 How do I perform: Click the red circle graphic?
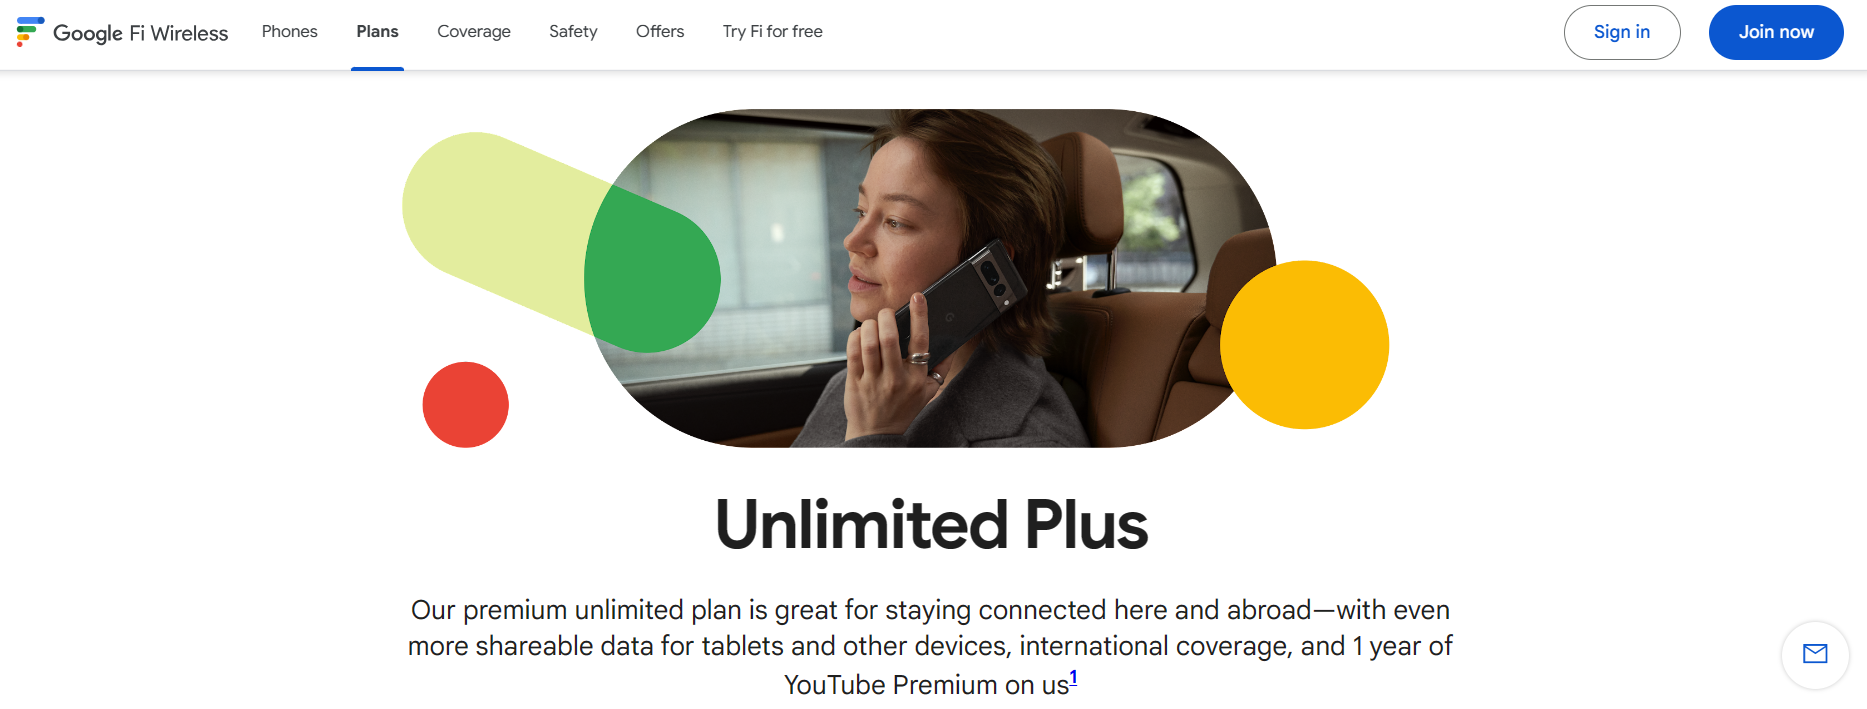tap(466, 404)
